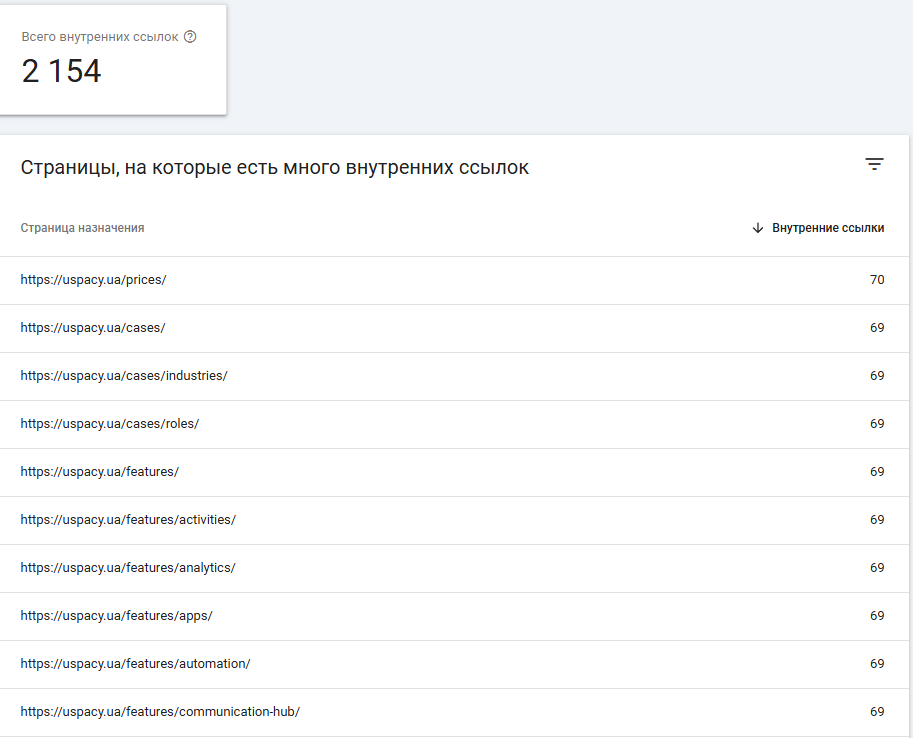This screenshot has width=913, height=738.
Task: Open the uspacy.ua/prices/ row
Action: pos(454,280)
